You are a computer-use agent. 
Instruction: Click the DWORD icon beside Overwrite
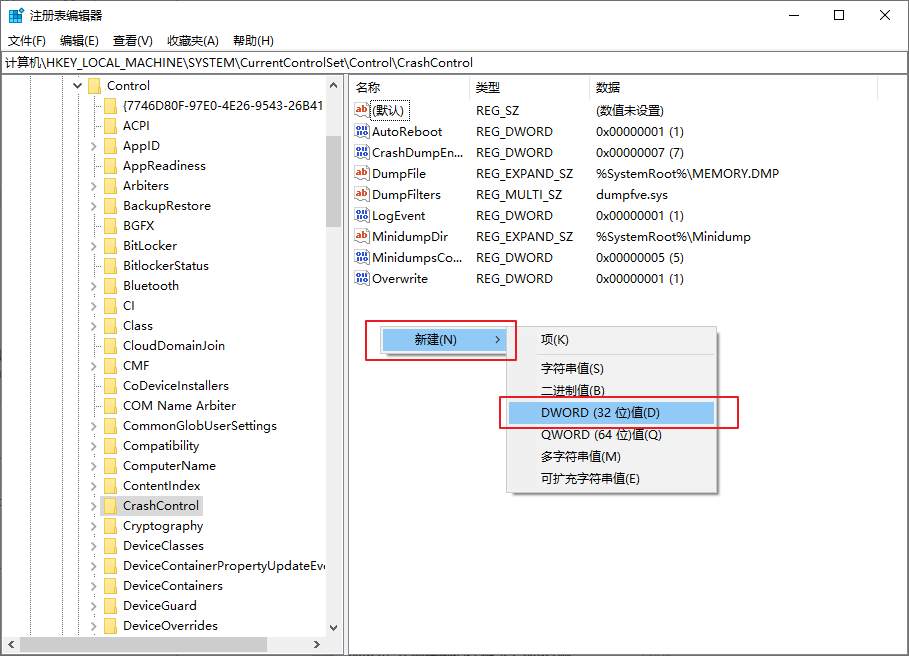[x=362, y=279]
